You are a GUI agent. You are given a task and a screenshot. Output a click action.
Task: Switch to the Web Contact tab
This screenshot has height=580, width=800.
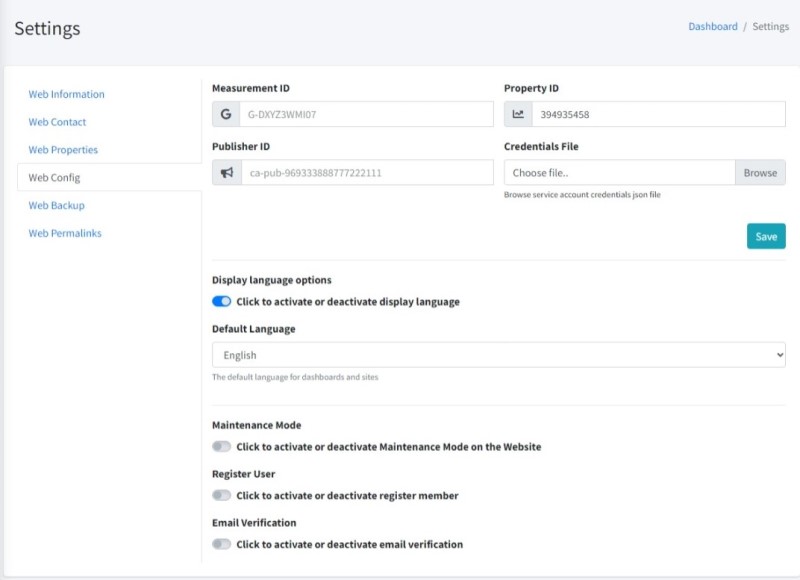tap(58, 122)
